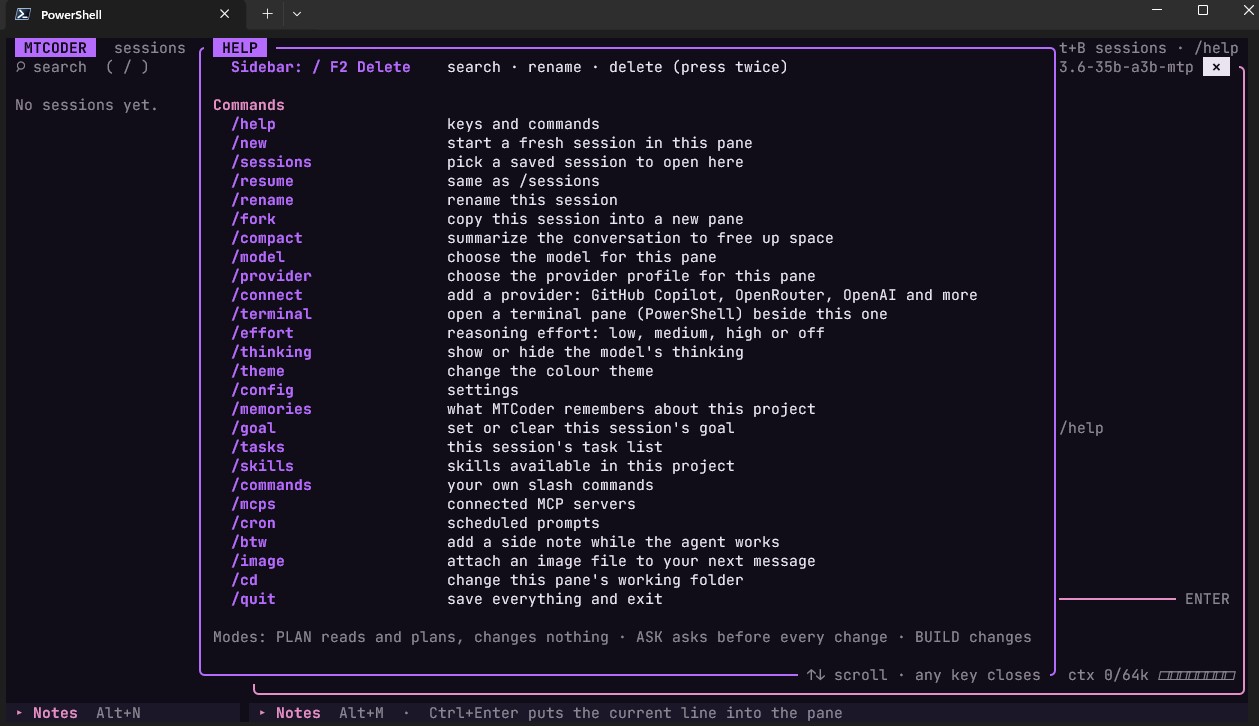Expand the bottom Notes panel Alt+M
Image resolution: width=1259 pixels, height=726 pixels.
(x=321, y=713)
